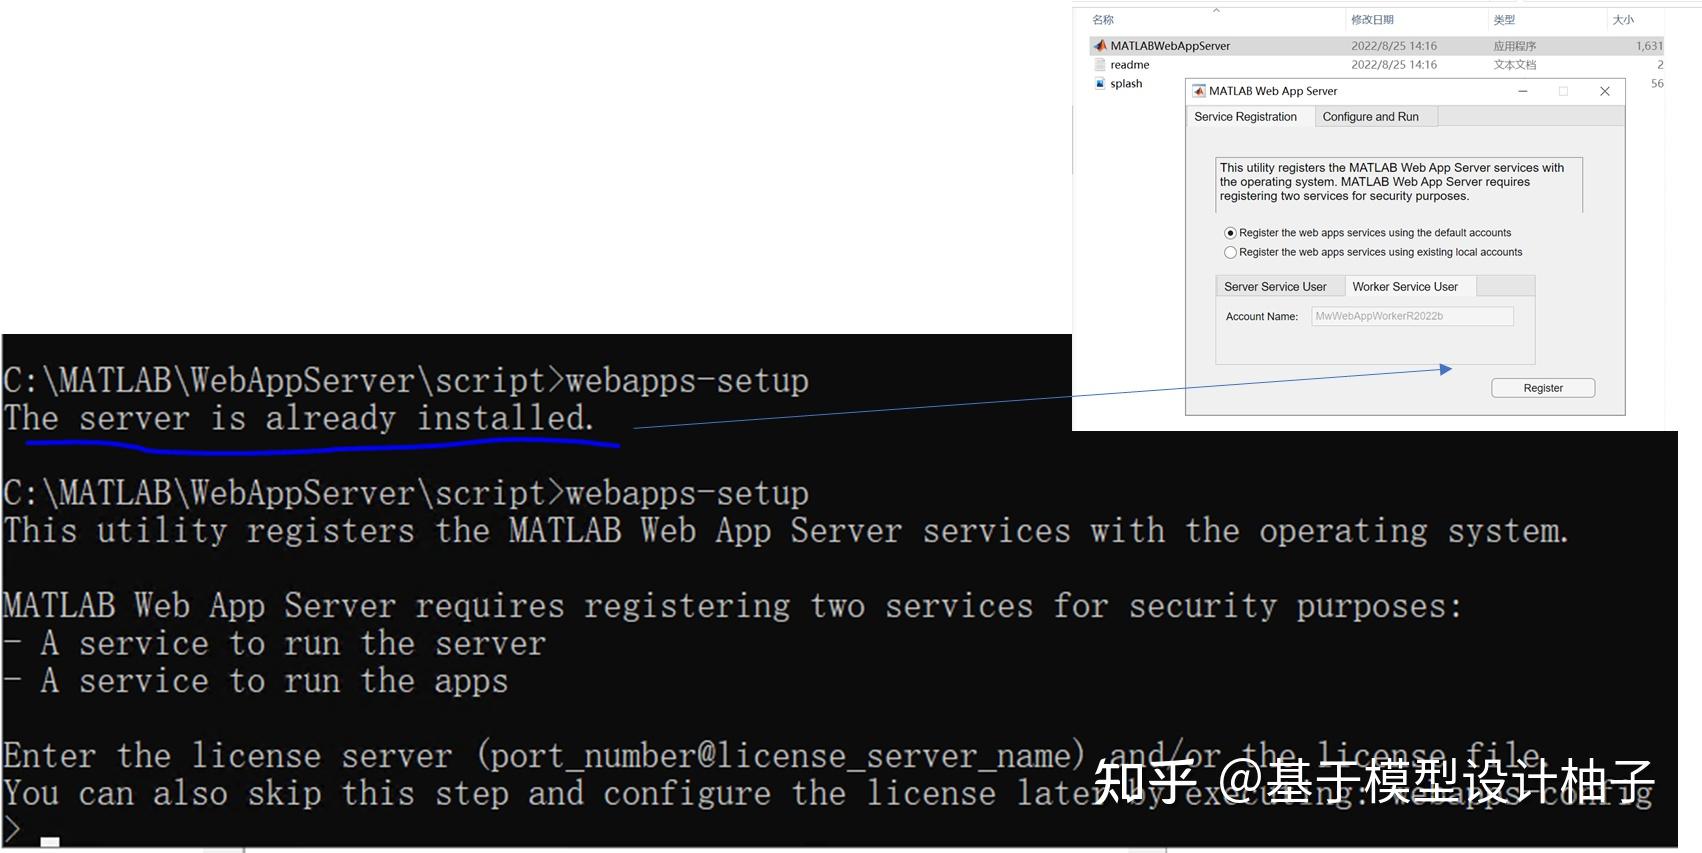The width and height of the screenshot is (1702, 853).
Task: Close the MATLAB Web App Server dialog
Action: pyautogui.click(x=1605, y=91)
